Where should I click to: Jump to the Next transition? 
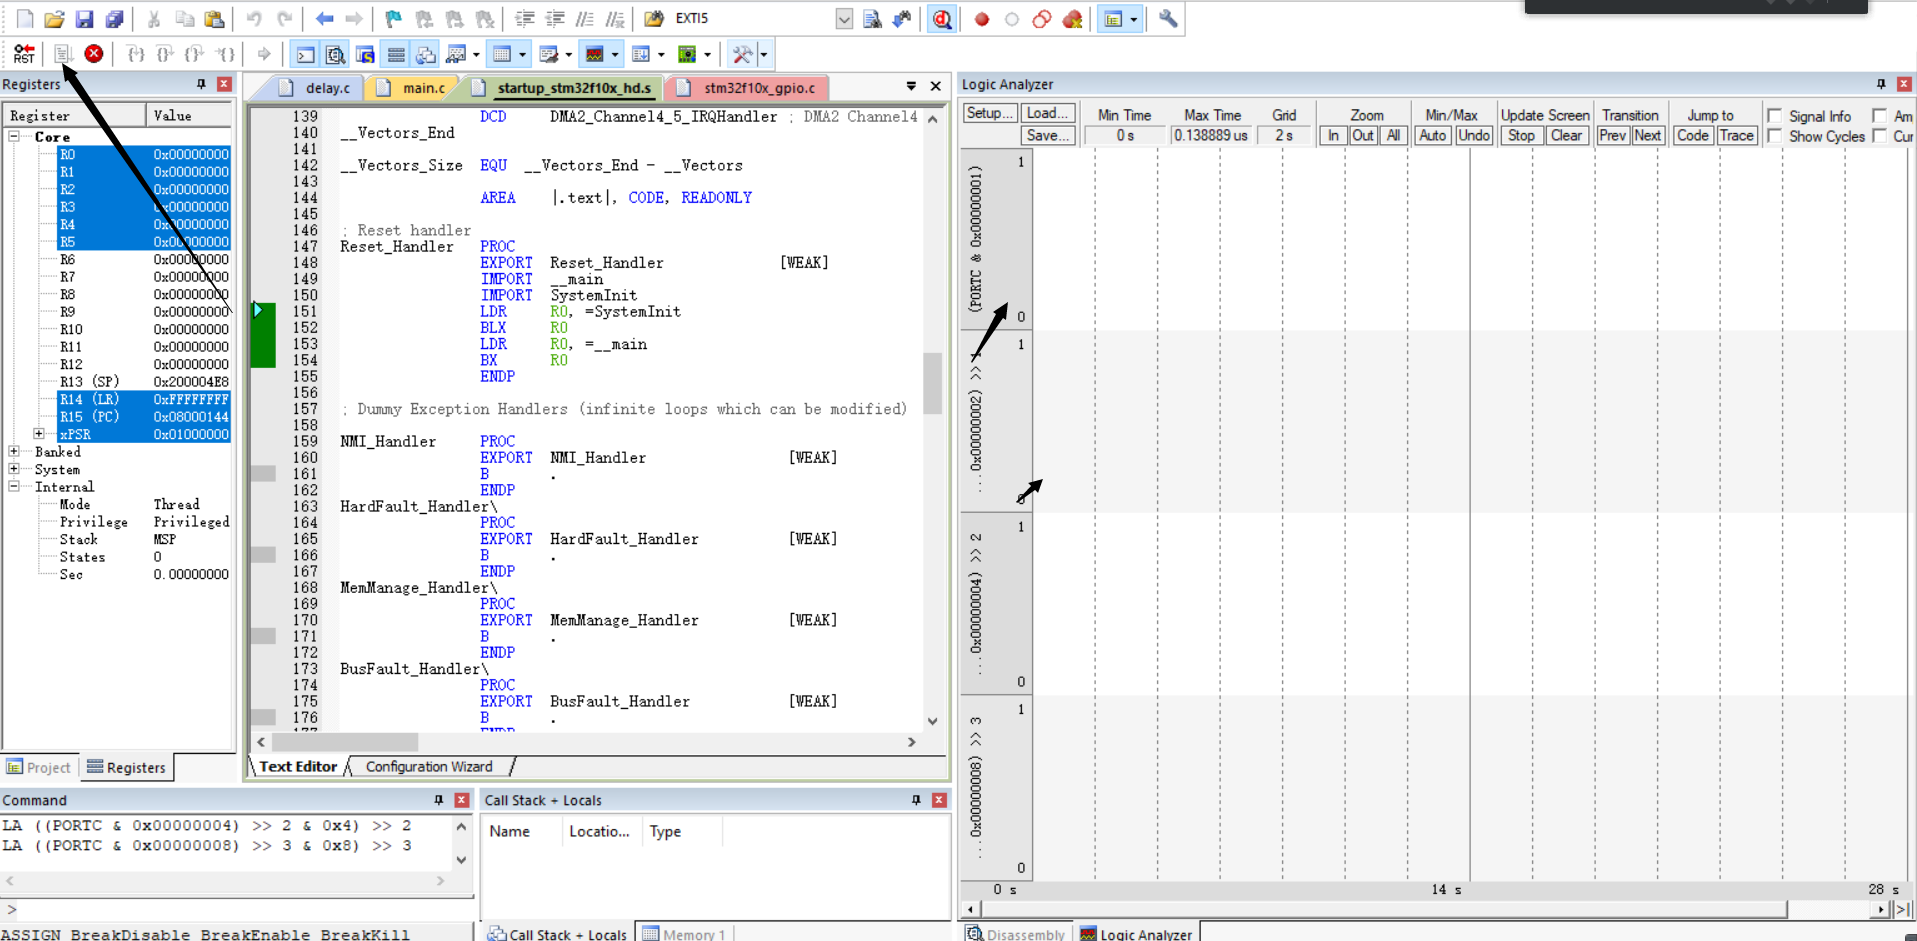tap(1647, 135)
